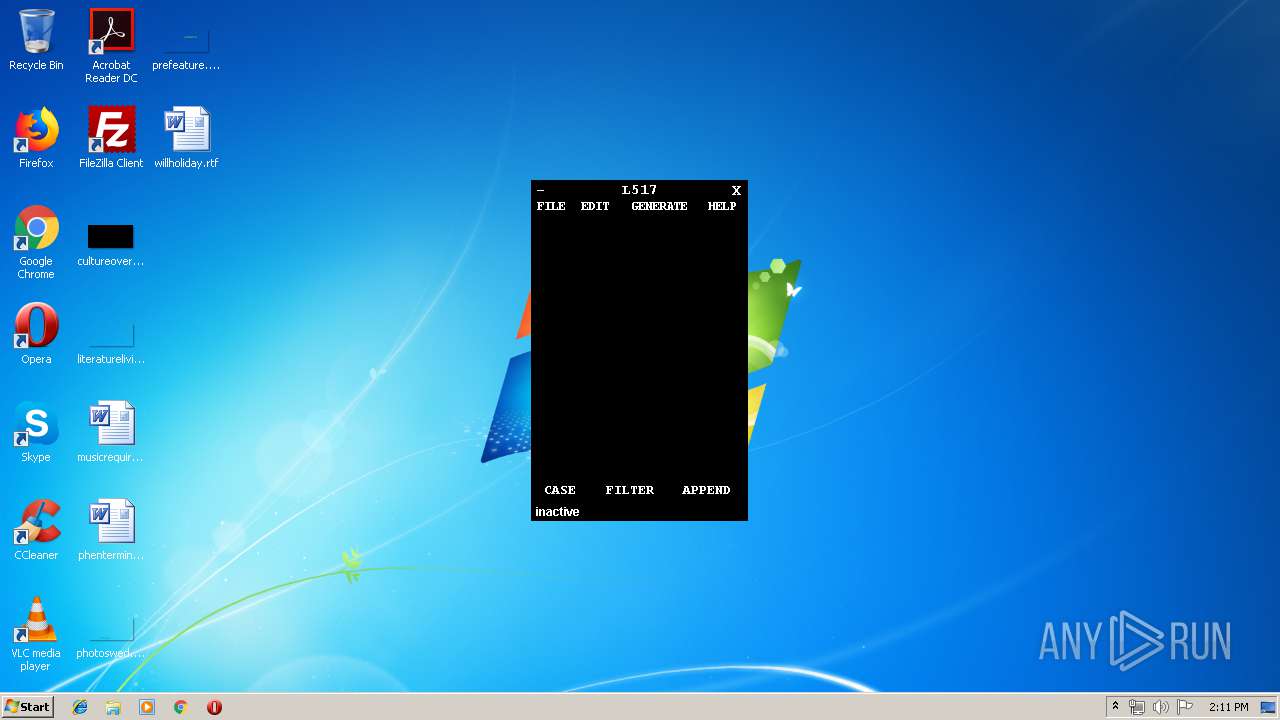Image resolution: width=1280 pixels, height=720 pixels.
Task: Open Opera from the taskbar
Action: point(214,707)
